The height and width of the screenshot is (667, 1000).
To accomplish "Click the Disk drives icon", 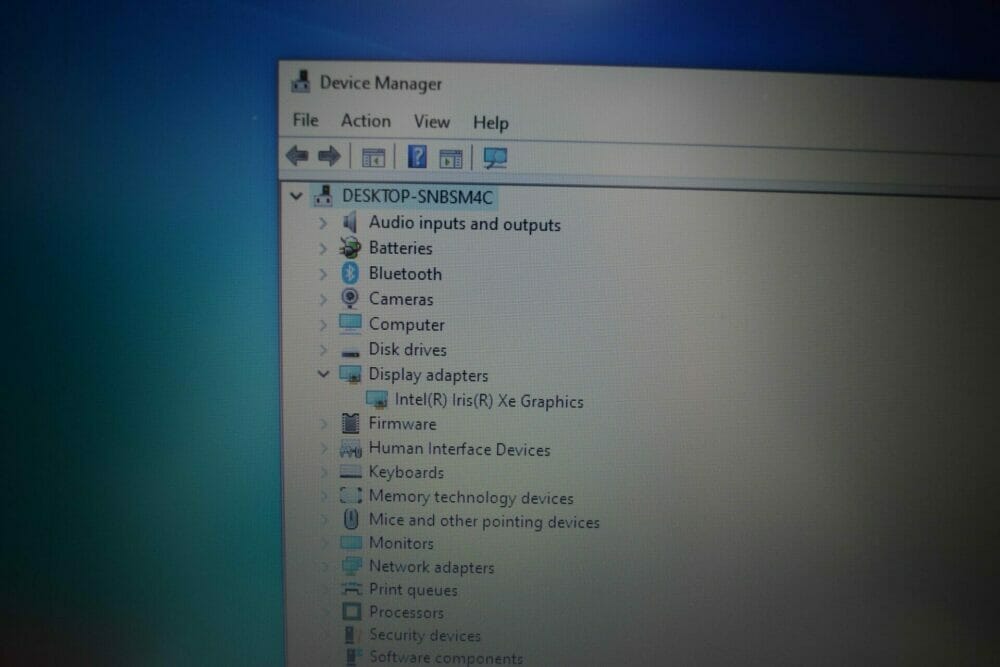I will 350,351.
